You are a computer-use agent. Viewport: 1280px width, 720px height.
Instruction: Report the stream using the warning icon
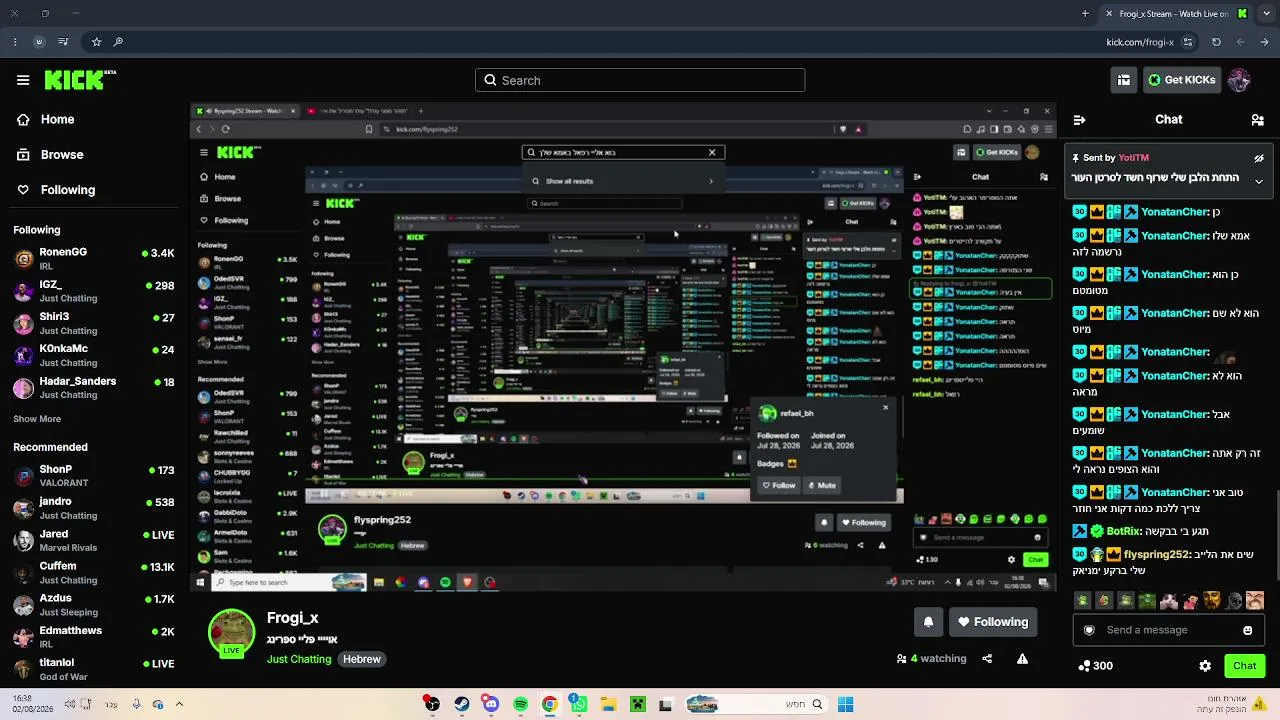coord(1022,659)
